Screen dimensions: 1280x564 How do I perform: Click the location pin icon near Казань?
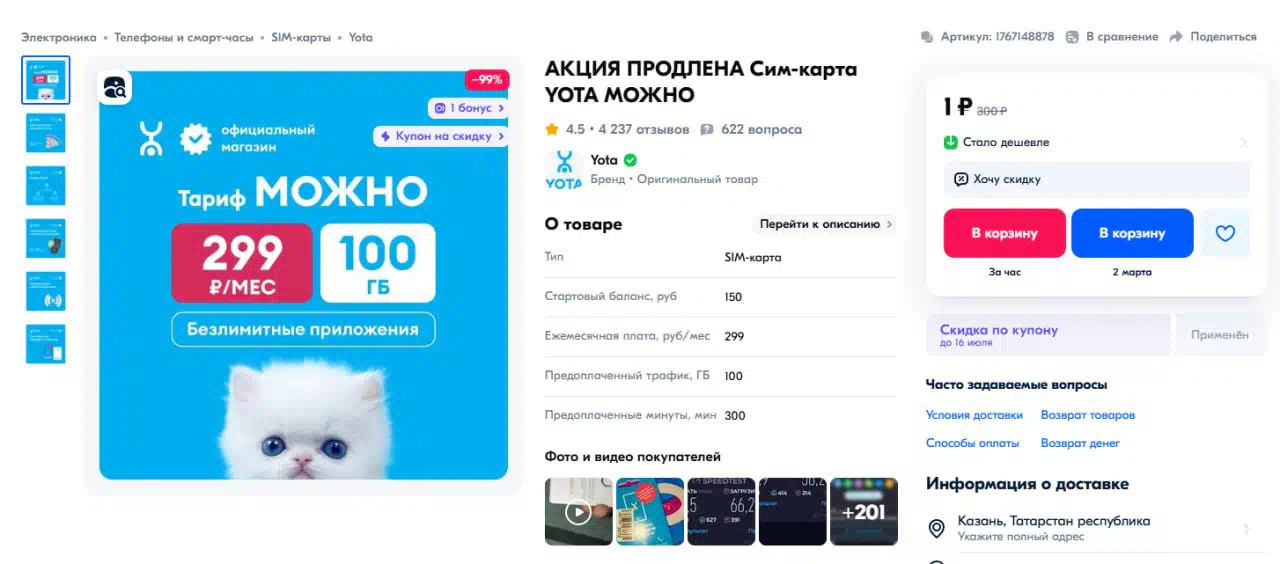click(937, 529)
